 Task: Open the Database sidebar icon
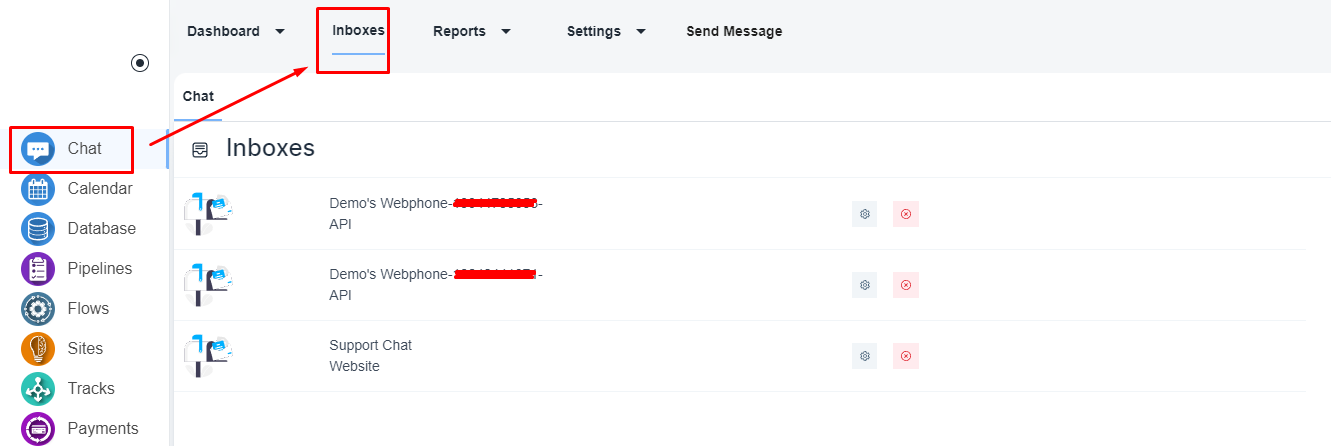(x=38, y=229)
